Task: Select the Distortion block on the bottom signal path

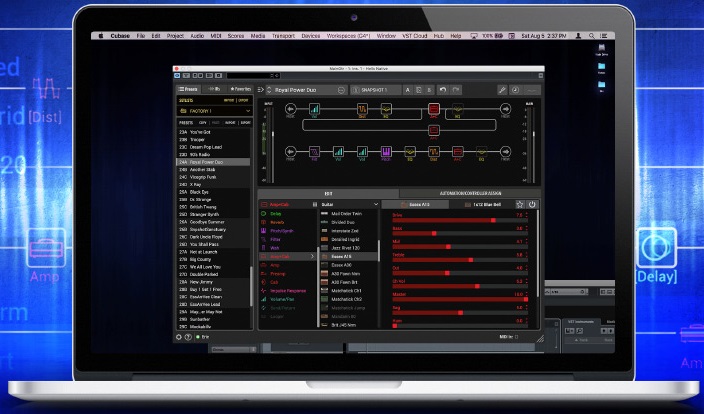Action: [434, 152]
